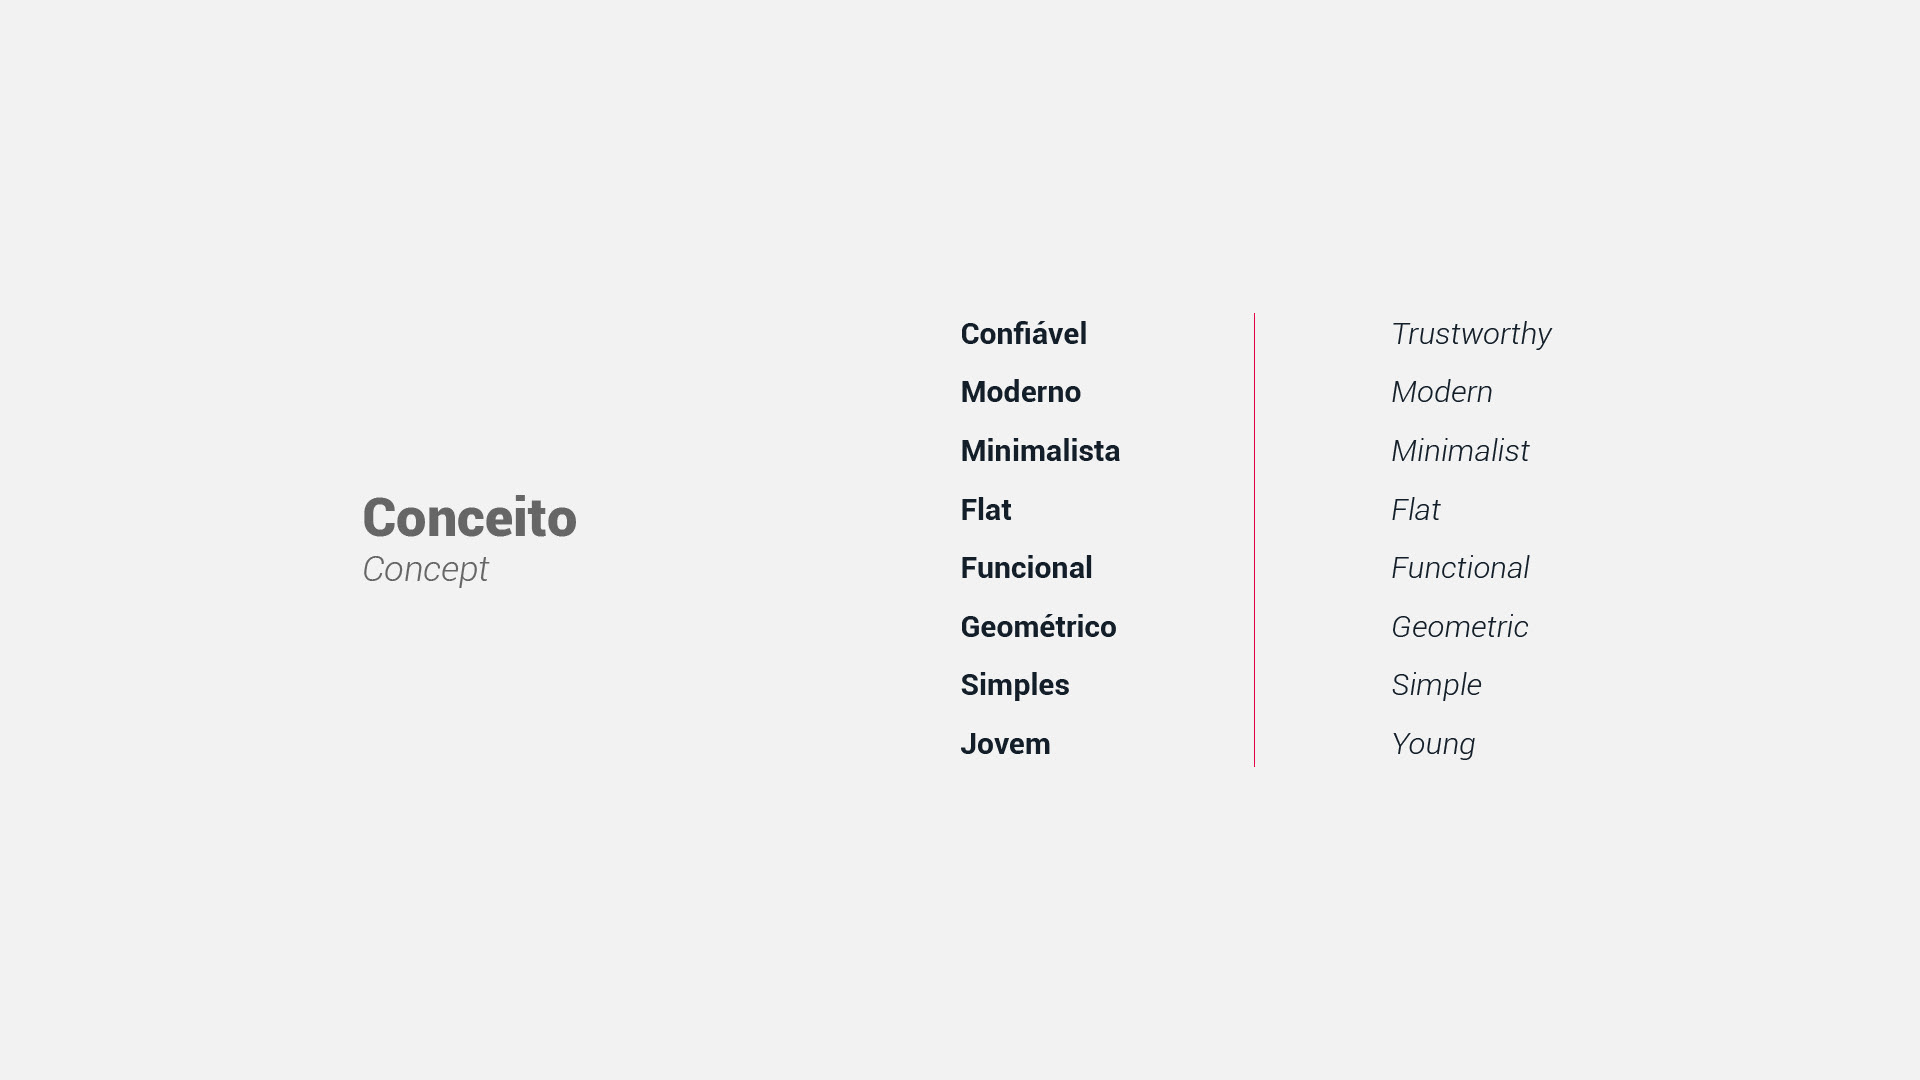Click the Young translation
The image size is (1920, 1080).
[x=1433, y=744]
